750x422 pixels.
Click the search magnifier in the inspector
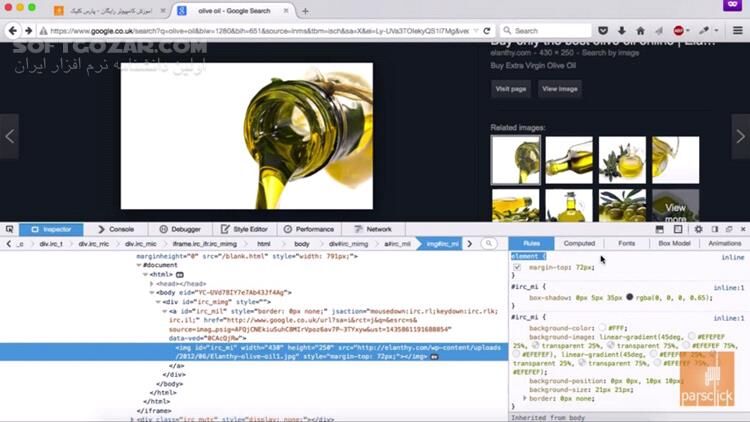click(x=489, y=243)
